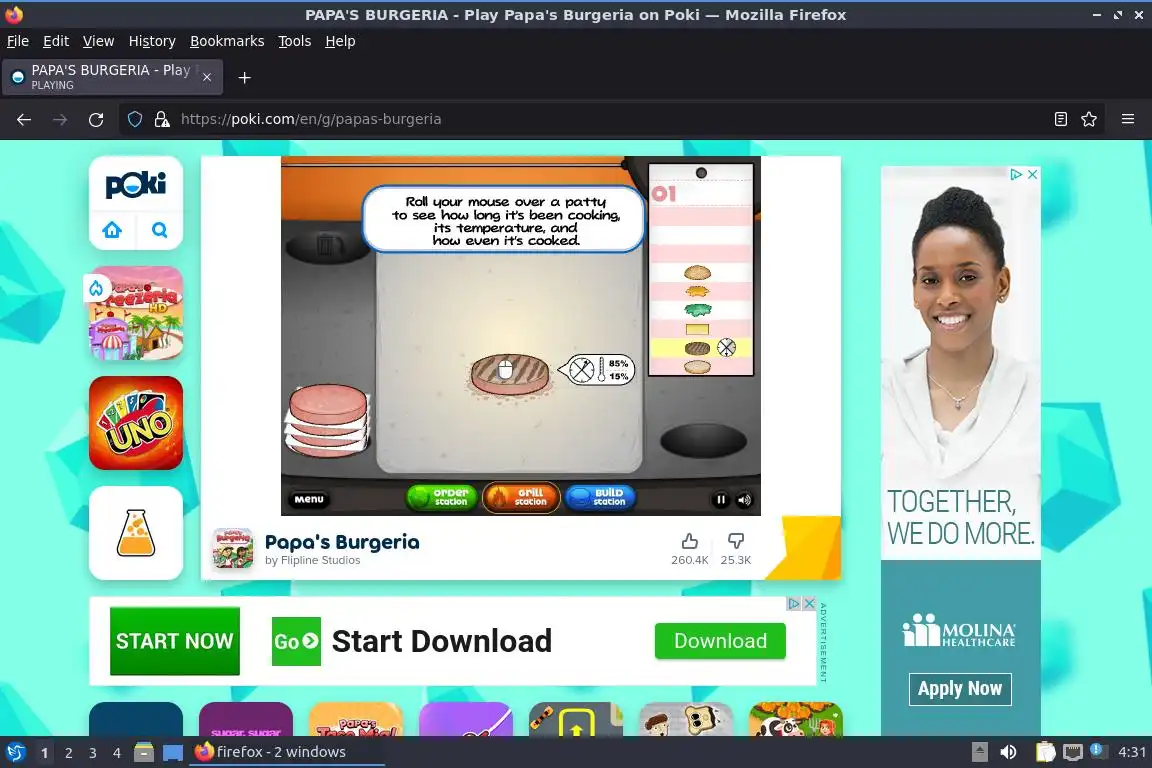Screen dimensions: 1152x768
Task: Pause the game
Action: click(x=721, y=500)
